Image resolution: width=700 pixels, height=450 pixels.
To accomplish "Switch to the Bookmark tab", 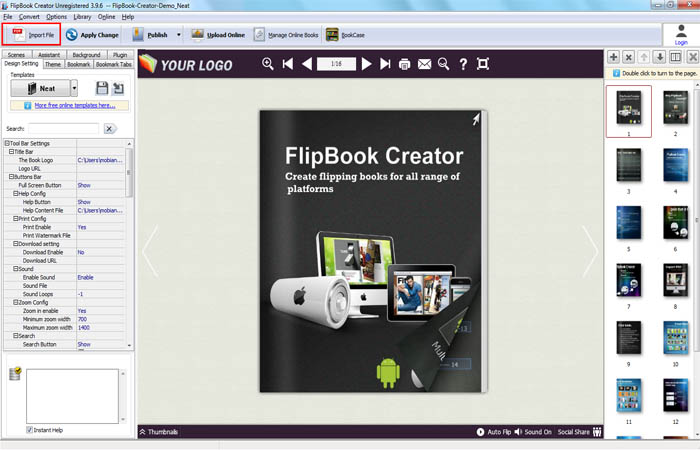I will pyautogui.click(x=79, y=64).
